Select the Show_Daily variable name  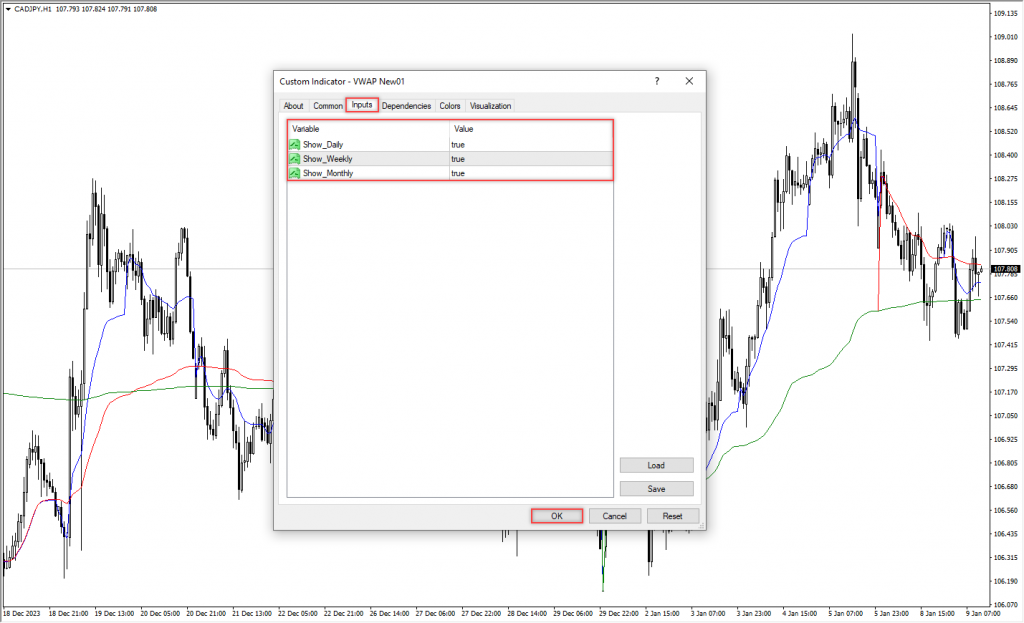[323, 144]
